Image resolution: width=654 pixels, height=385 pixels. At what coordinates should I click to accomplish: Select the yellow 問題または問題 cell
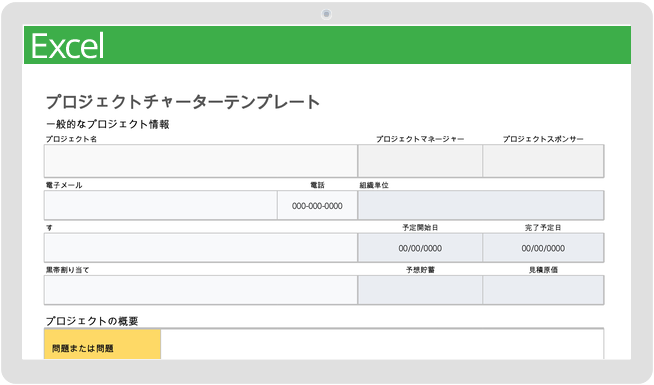(x=102, y=345)
